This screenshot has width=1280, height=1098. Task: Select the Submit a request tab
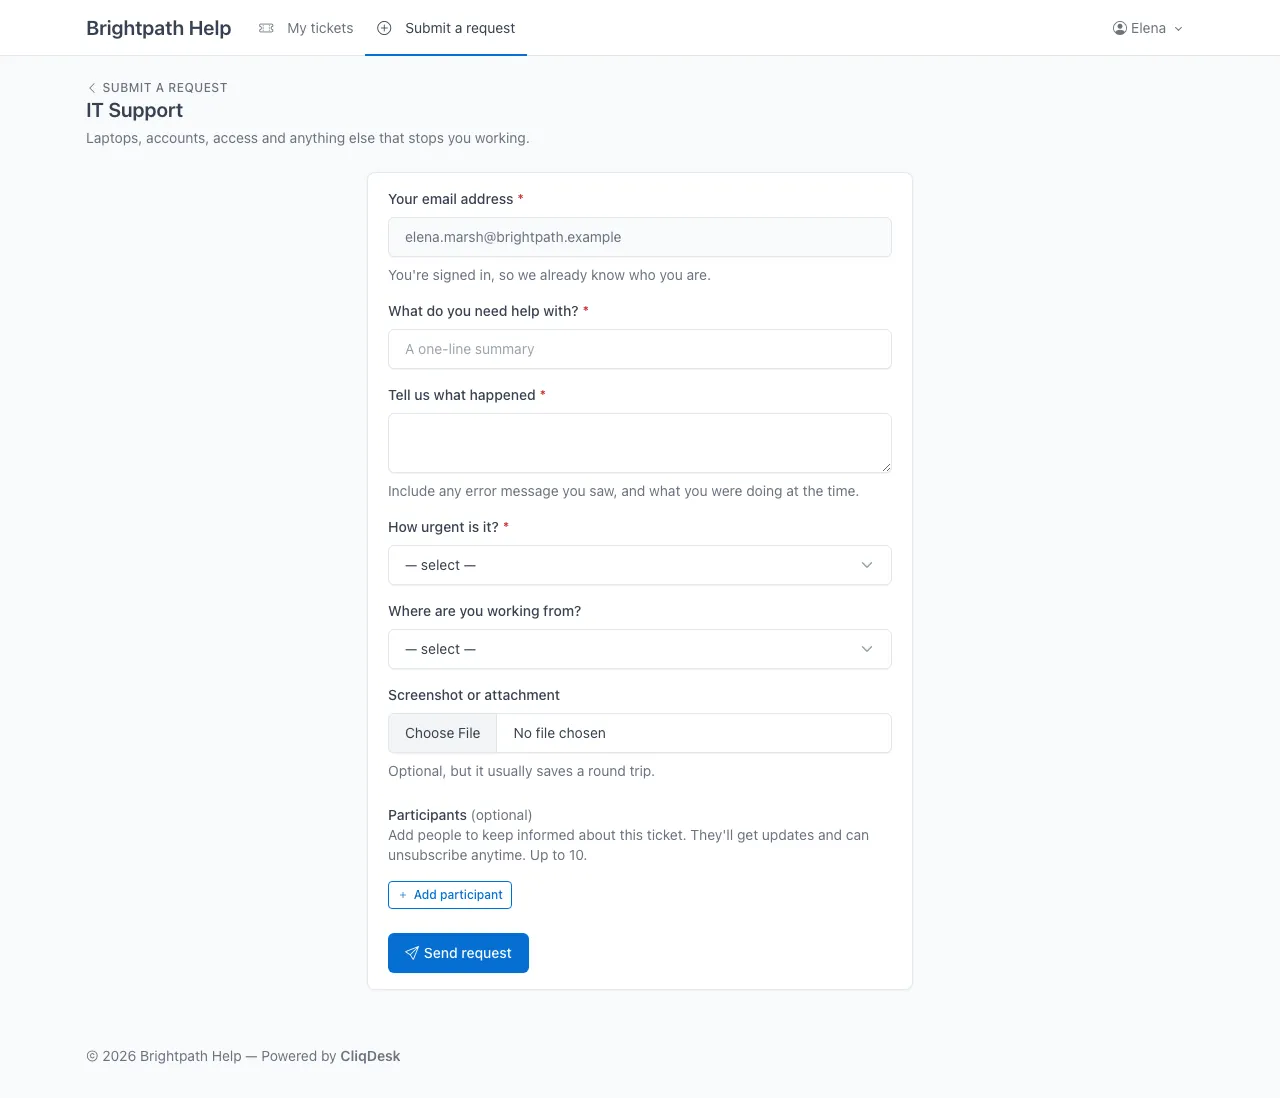click(446, 28)
